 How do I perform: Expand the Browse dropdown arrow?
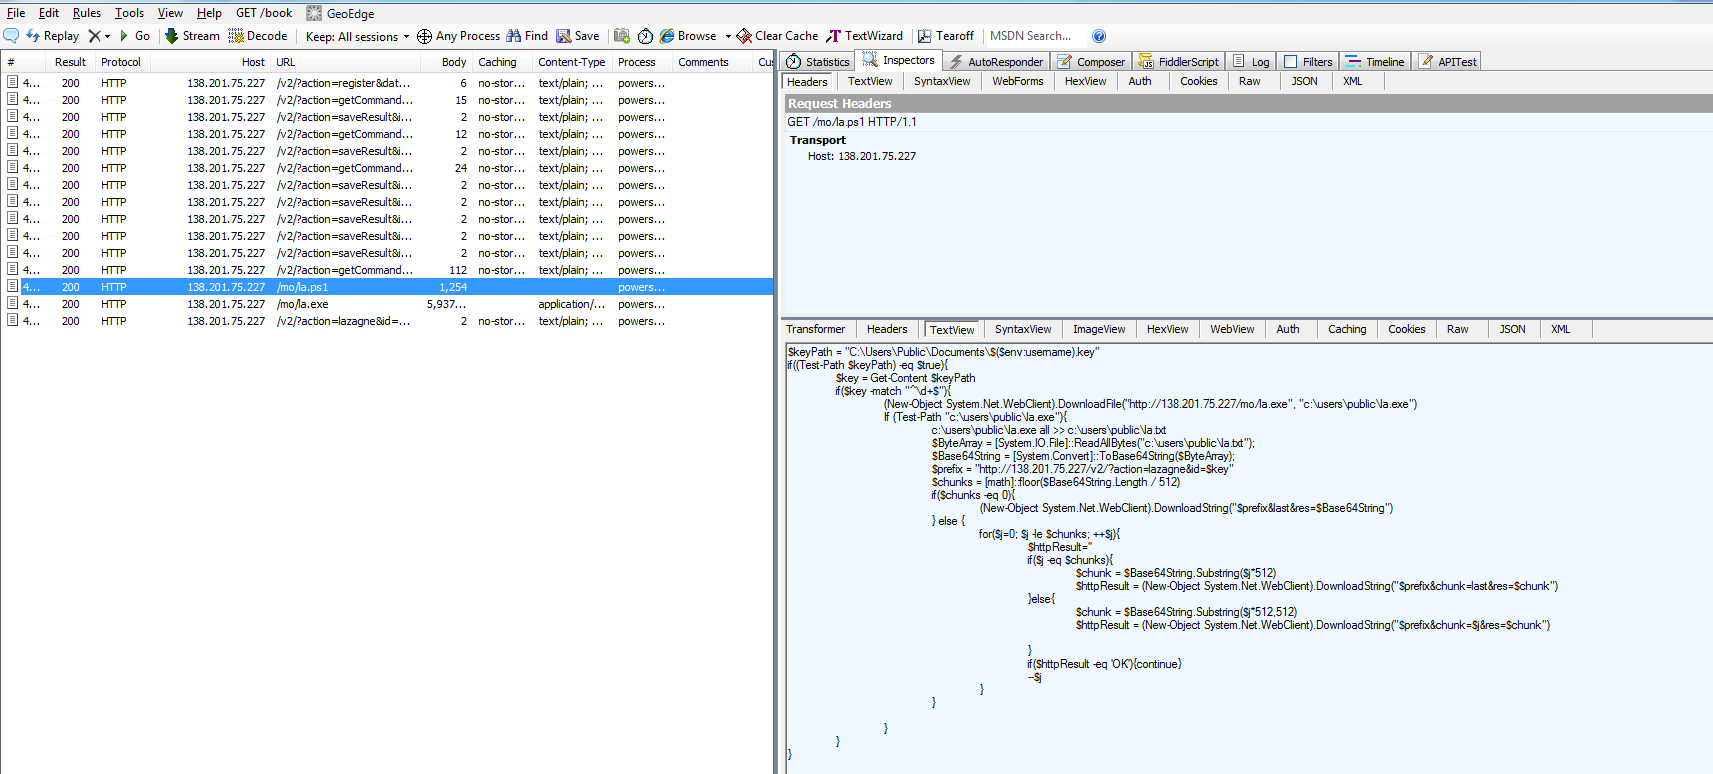tap(728, 36)
